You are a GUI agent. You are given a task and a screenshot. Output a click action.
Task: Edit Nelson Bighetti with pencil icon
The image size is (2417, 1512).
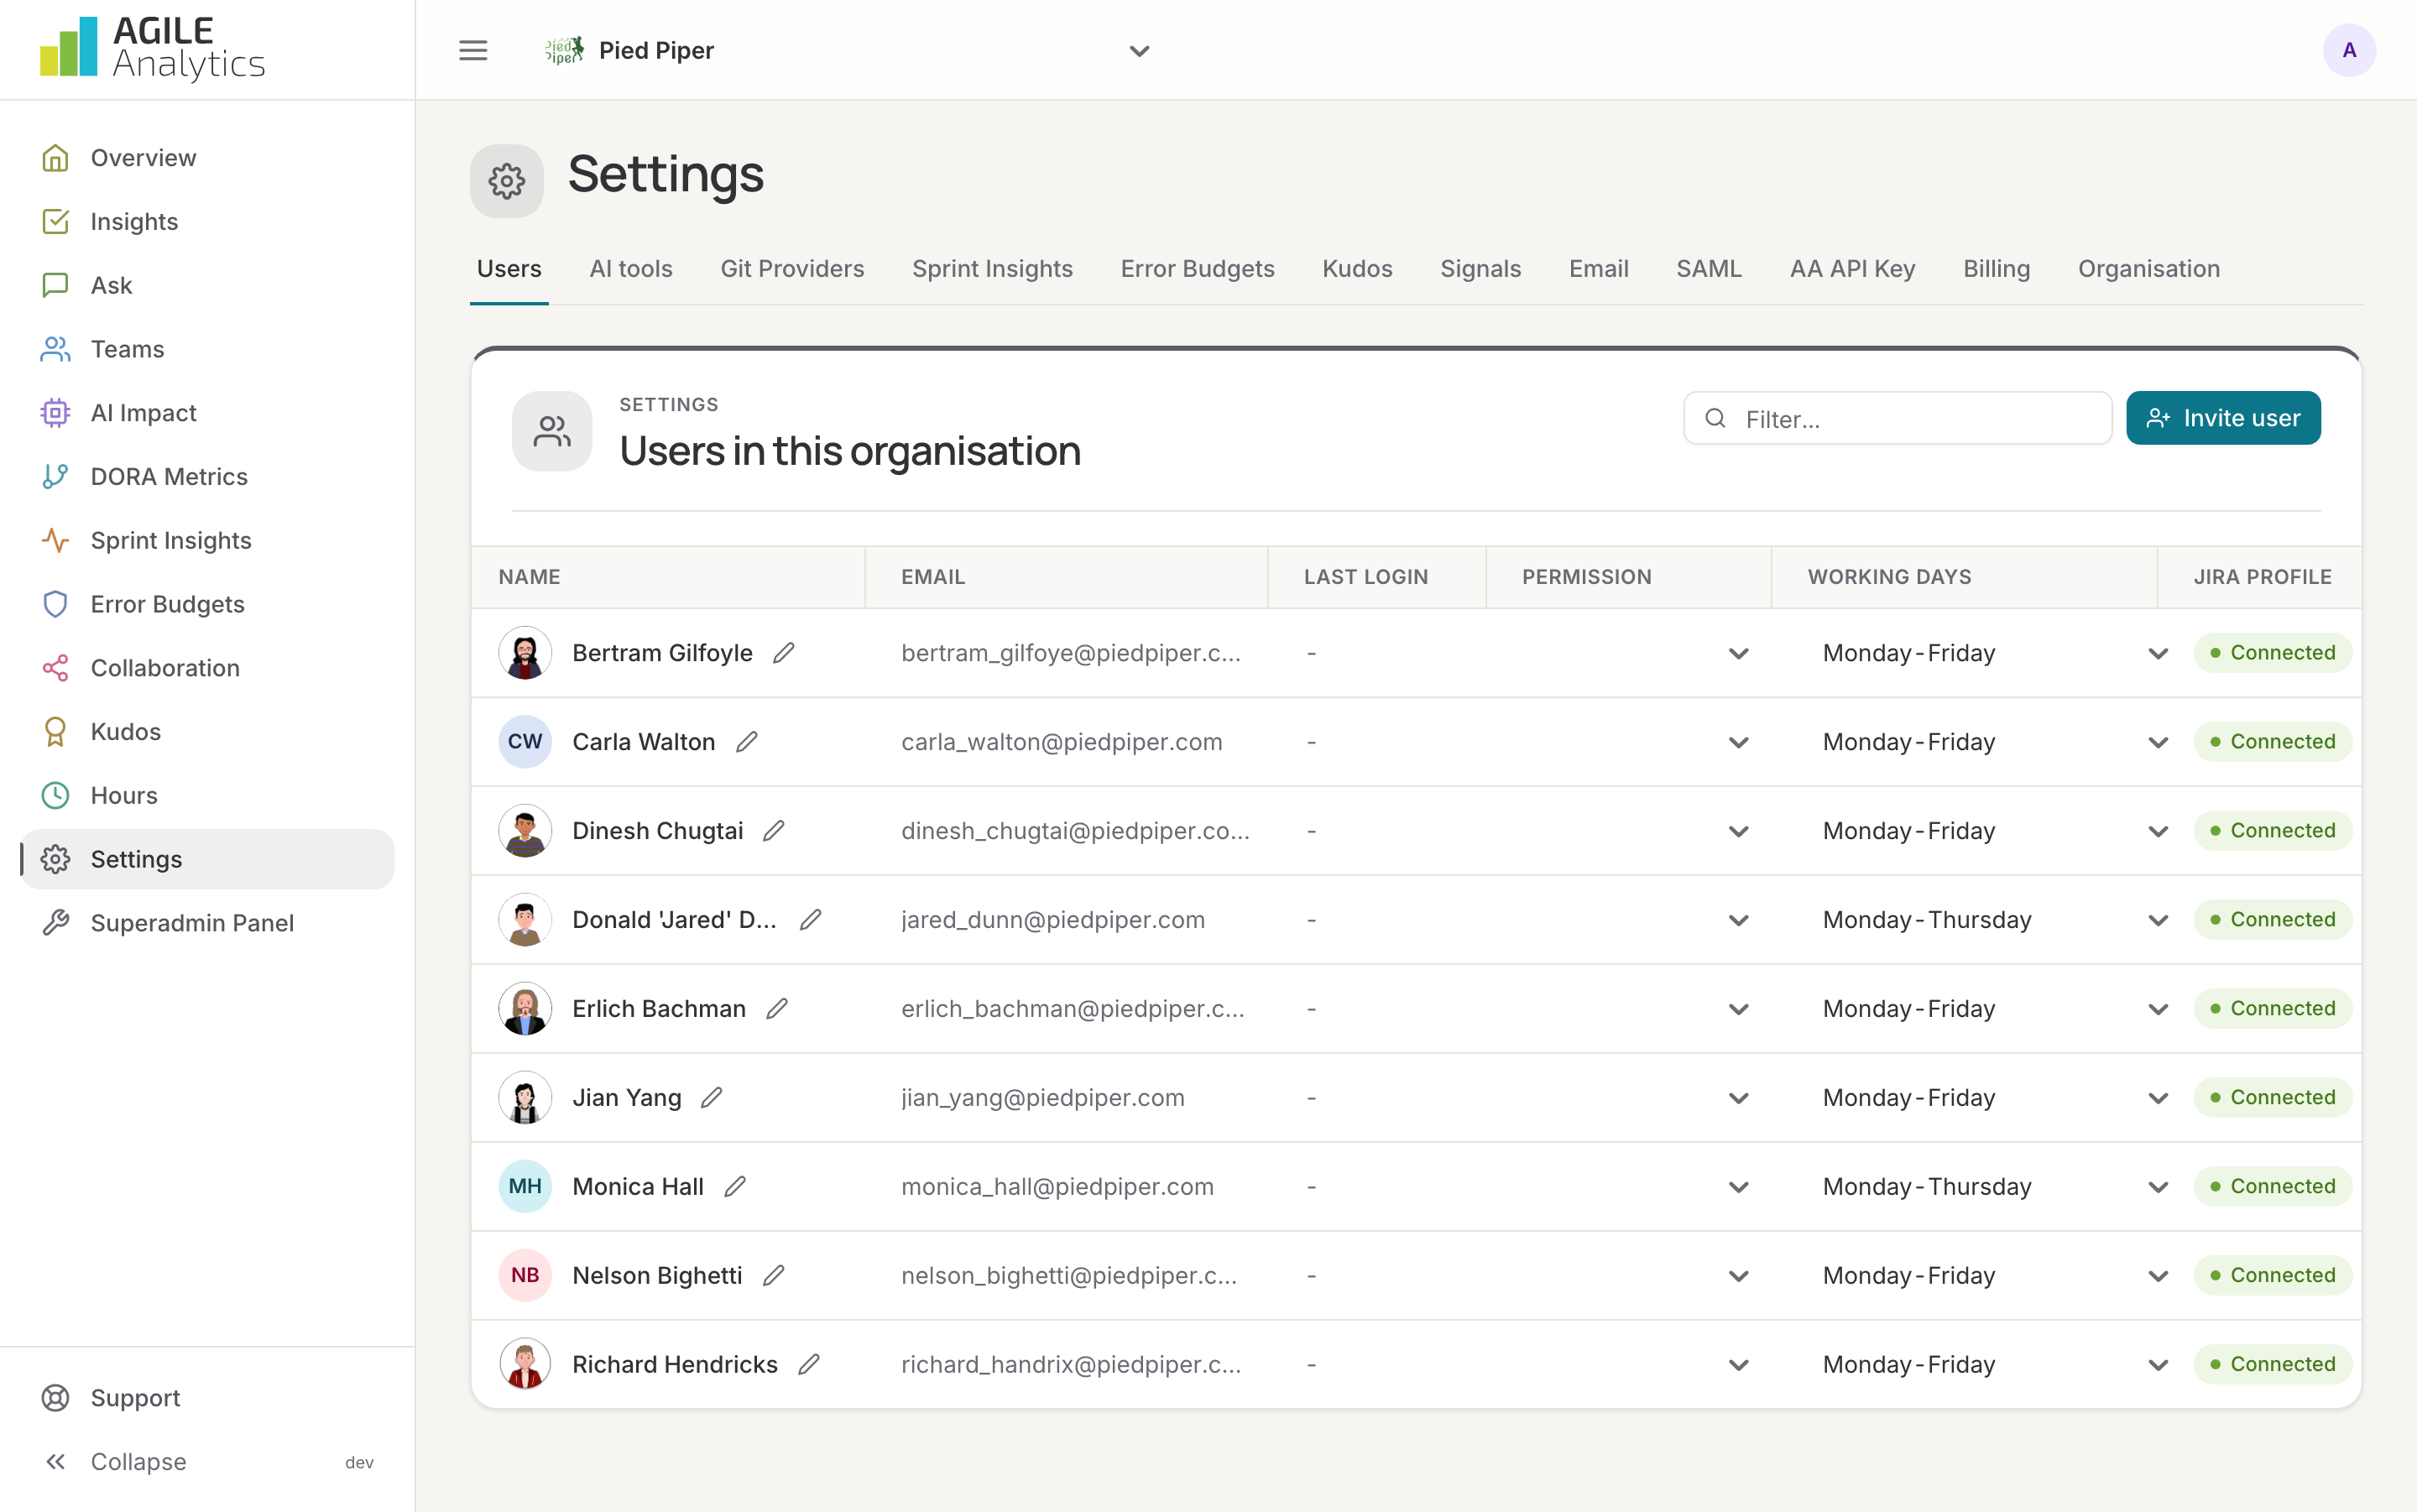(x=774, y=1276)
